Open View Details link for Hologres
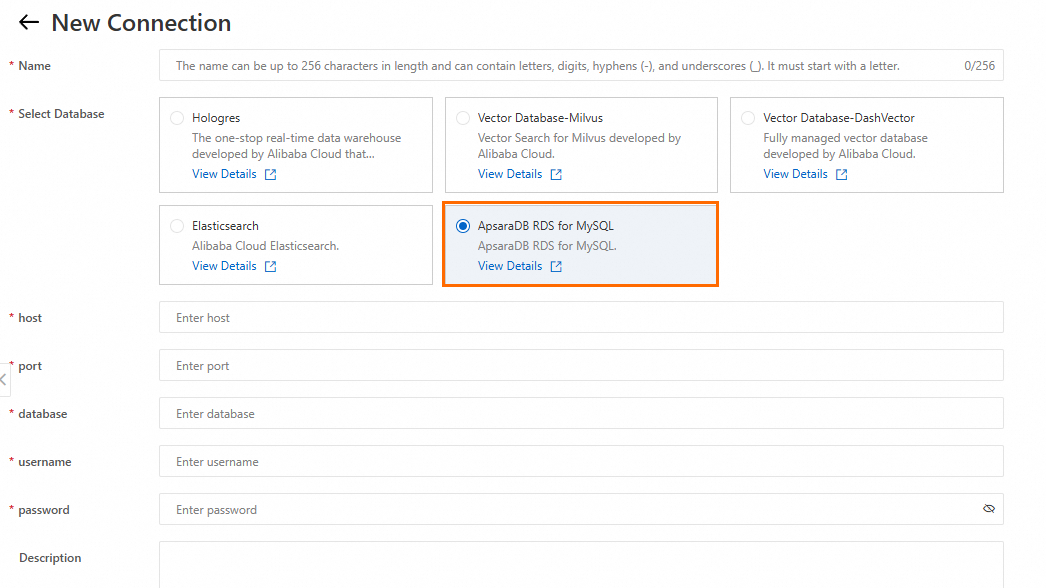This screenshot has width=1046, height=588. point(224,174)
